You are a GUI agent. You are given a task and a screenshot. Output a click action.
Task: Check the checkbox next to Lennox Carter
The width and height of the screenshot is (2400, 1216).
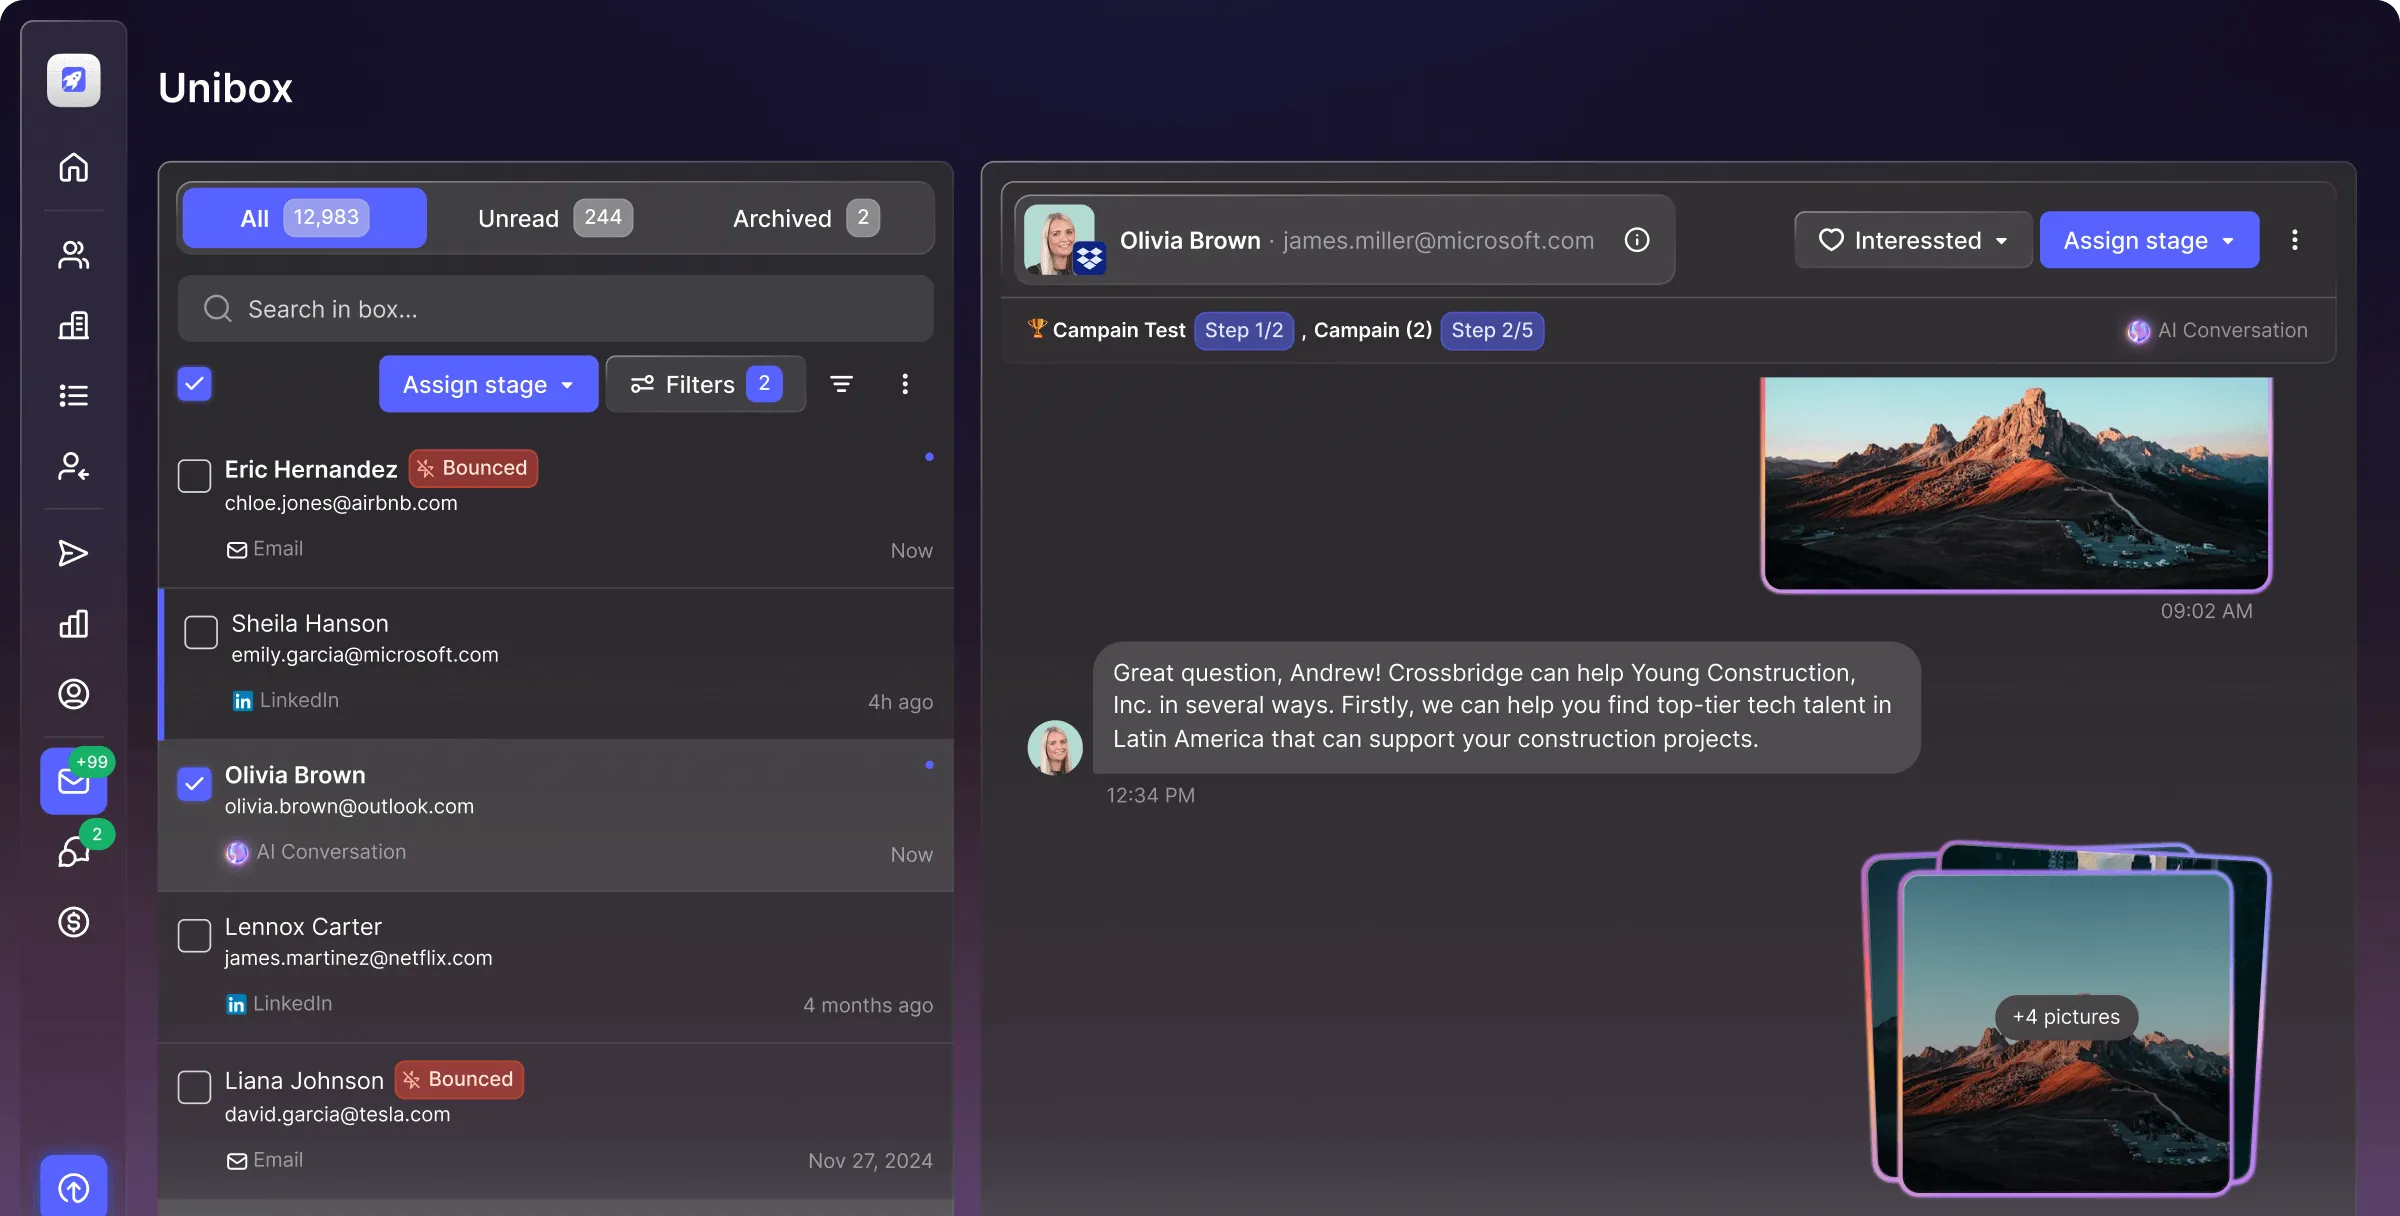(195, 936)
